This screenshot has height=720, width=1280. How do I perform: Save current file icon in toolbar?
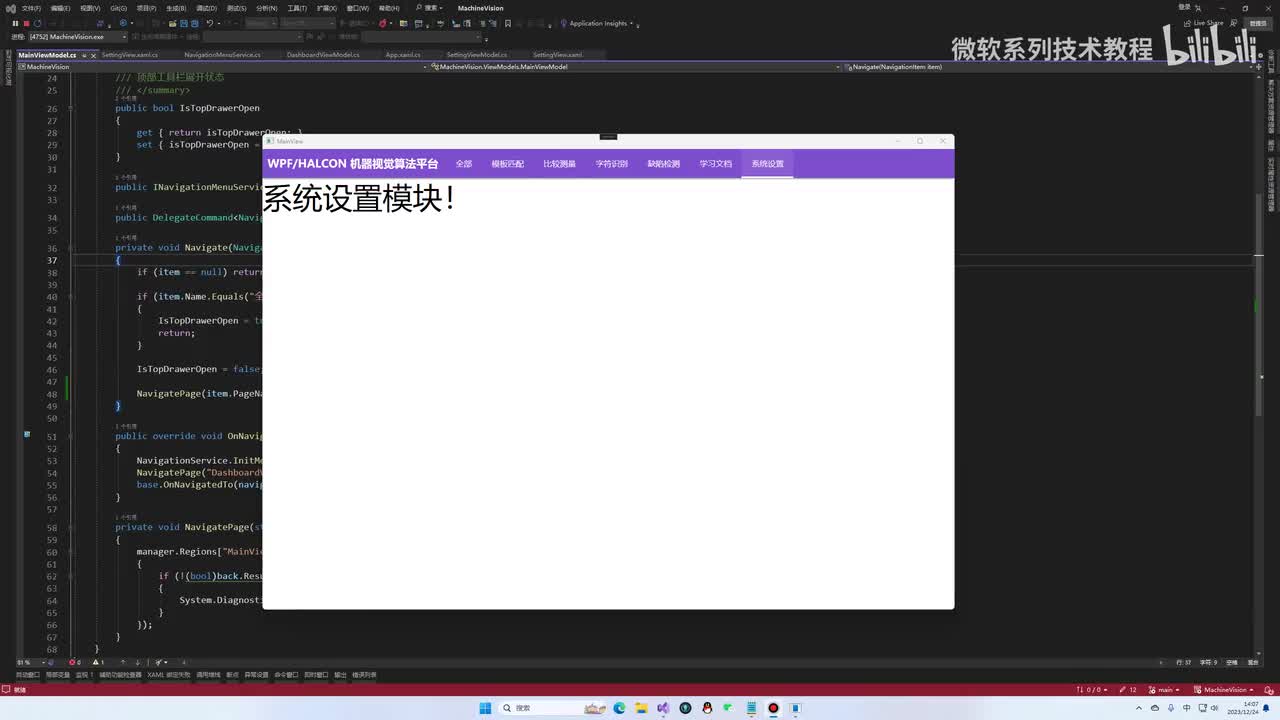(185, 23)
